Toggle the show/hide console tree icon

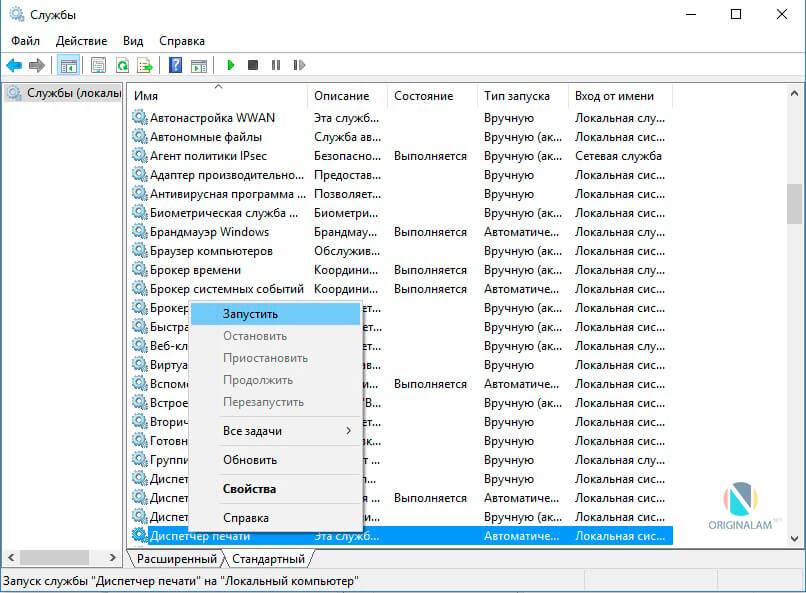pos(69,65)
